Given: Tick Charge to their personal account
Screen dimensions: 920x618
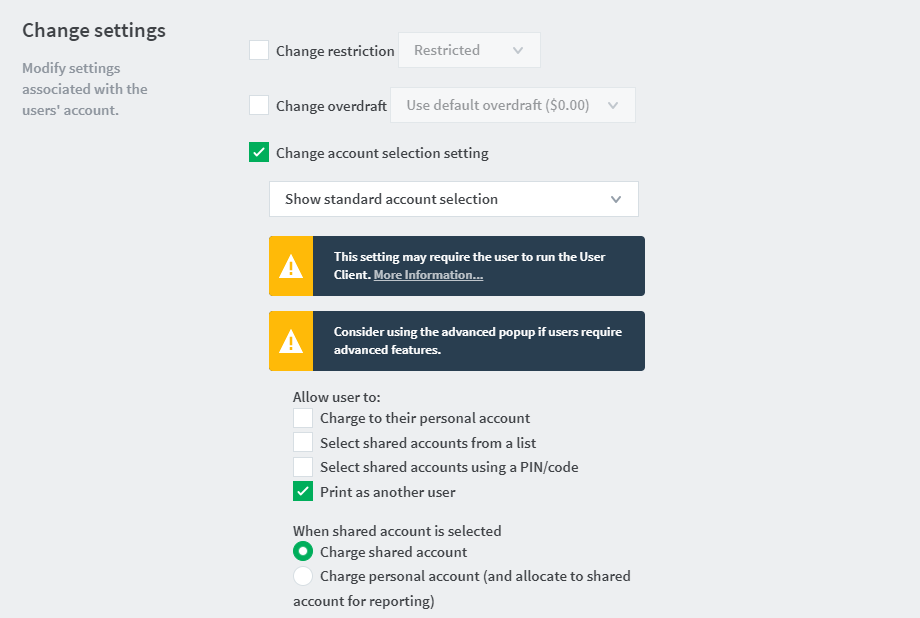Looking at the screenshot, I should tap(303, 418).
